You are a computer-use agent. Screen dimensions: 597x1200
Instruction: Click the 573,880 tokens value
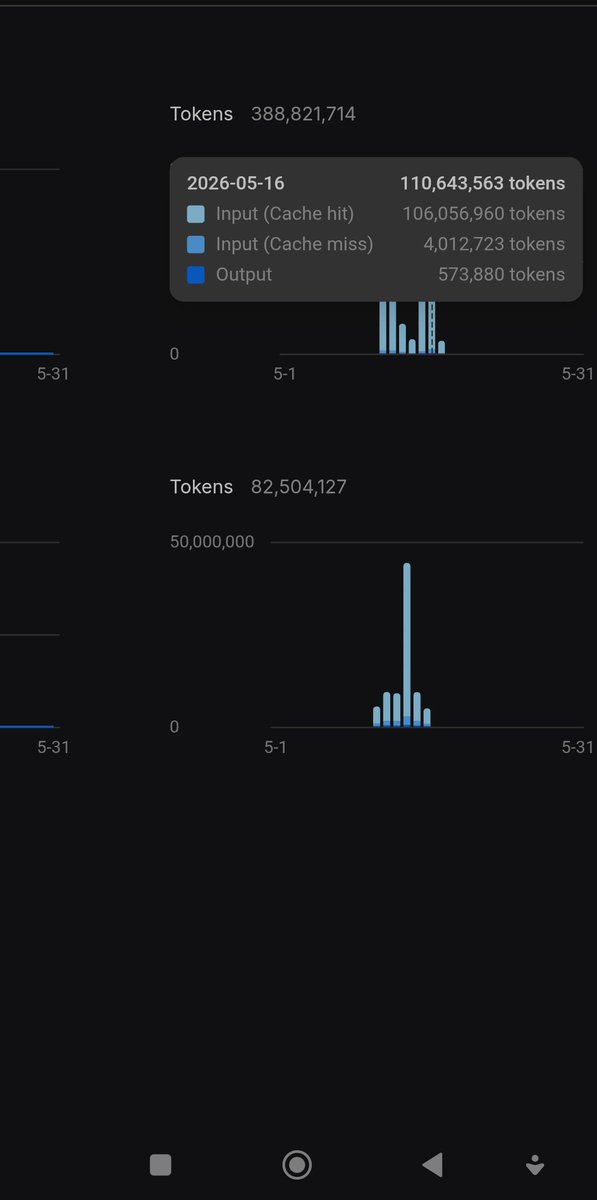coord(502,274)
